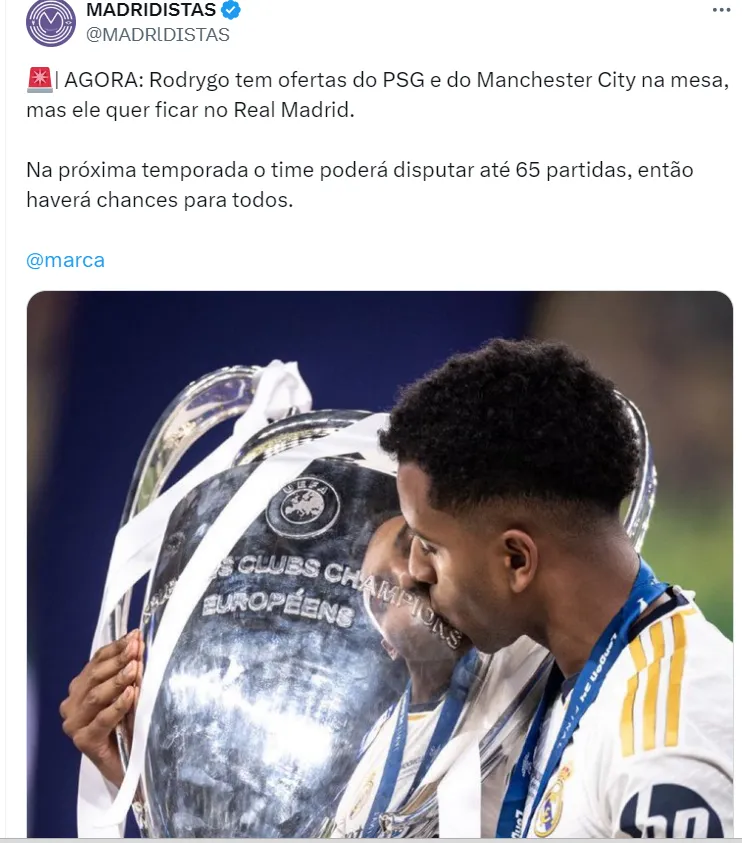
Task: Click the MADRIDISTAS display name
Action: [151, 9]
